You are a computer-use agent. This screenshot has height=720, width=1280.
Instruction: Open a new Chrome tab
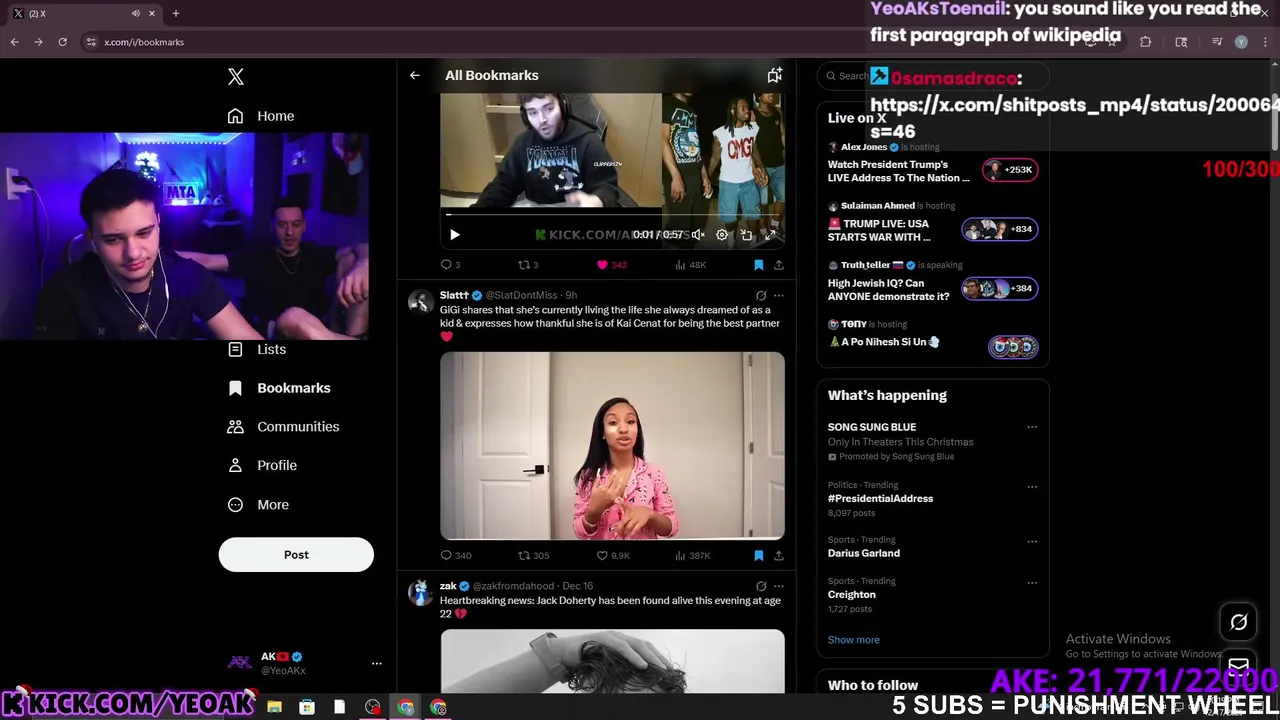point(176,13)
